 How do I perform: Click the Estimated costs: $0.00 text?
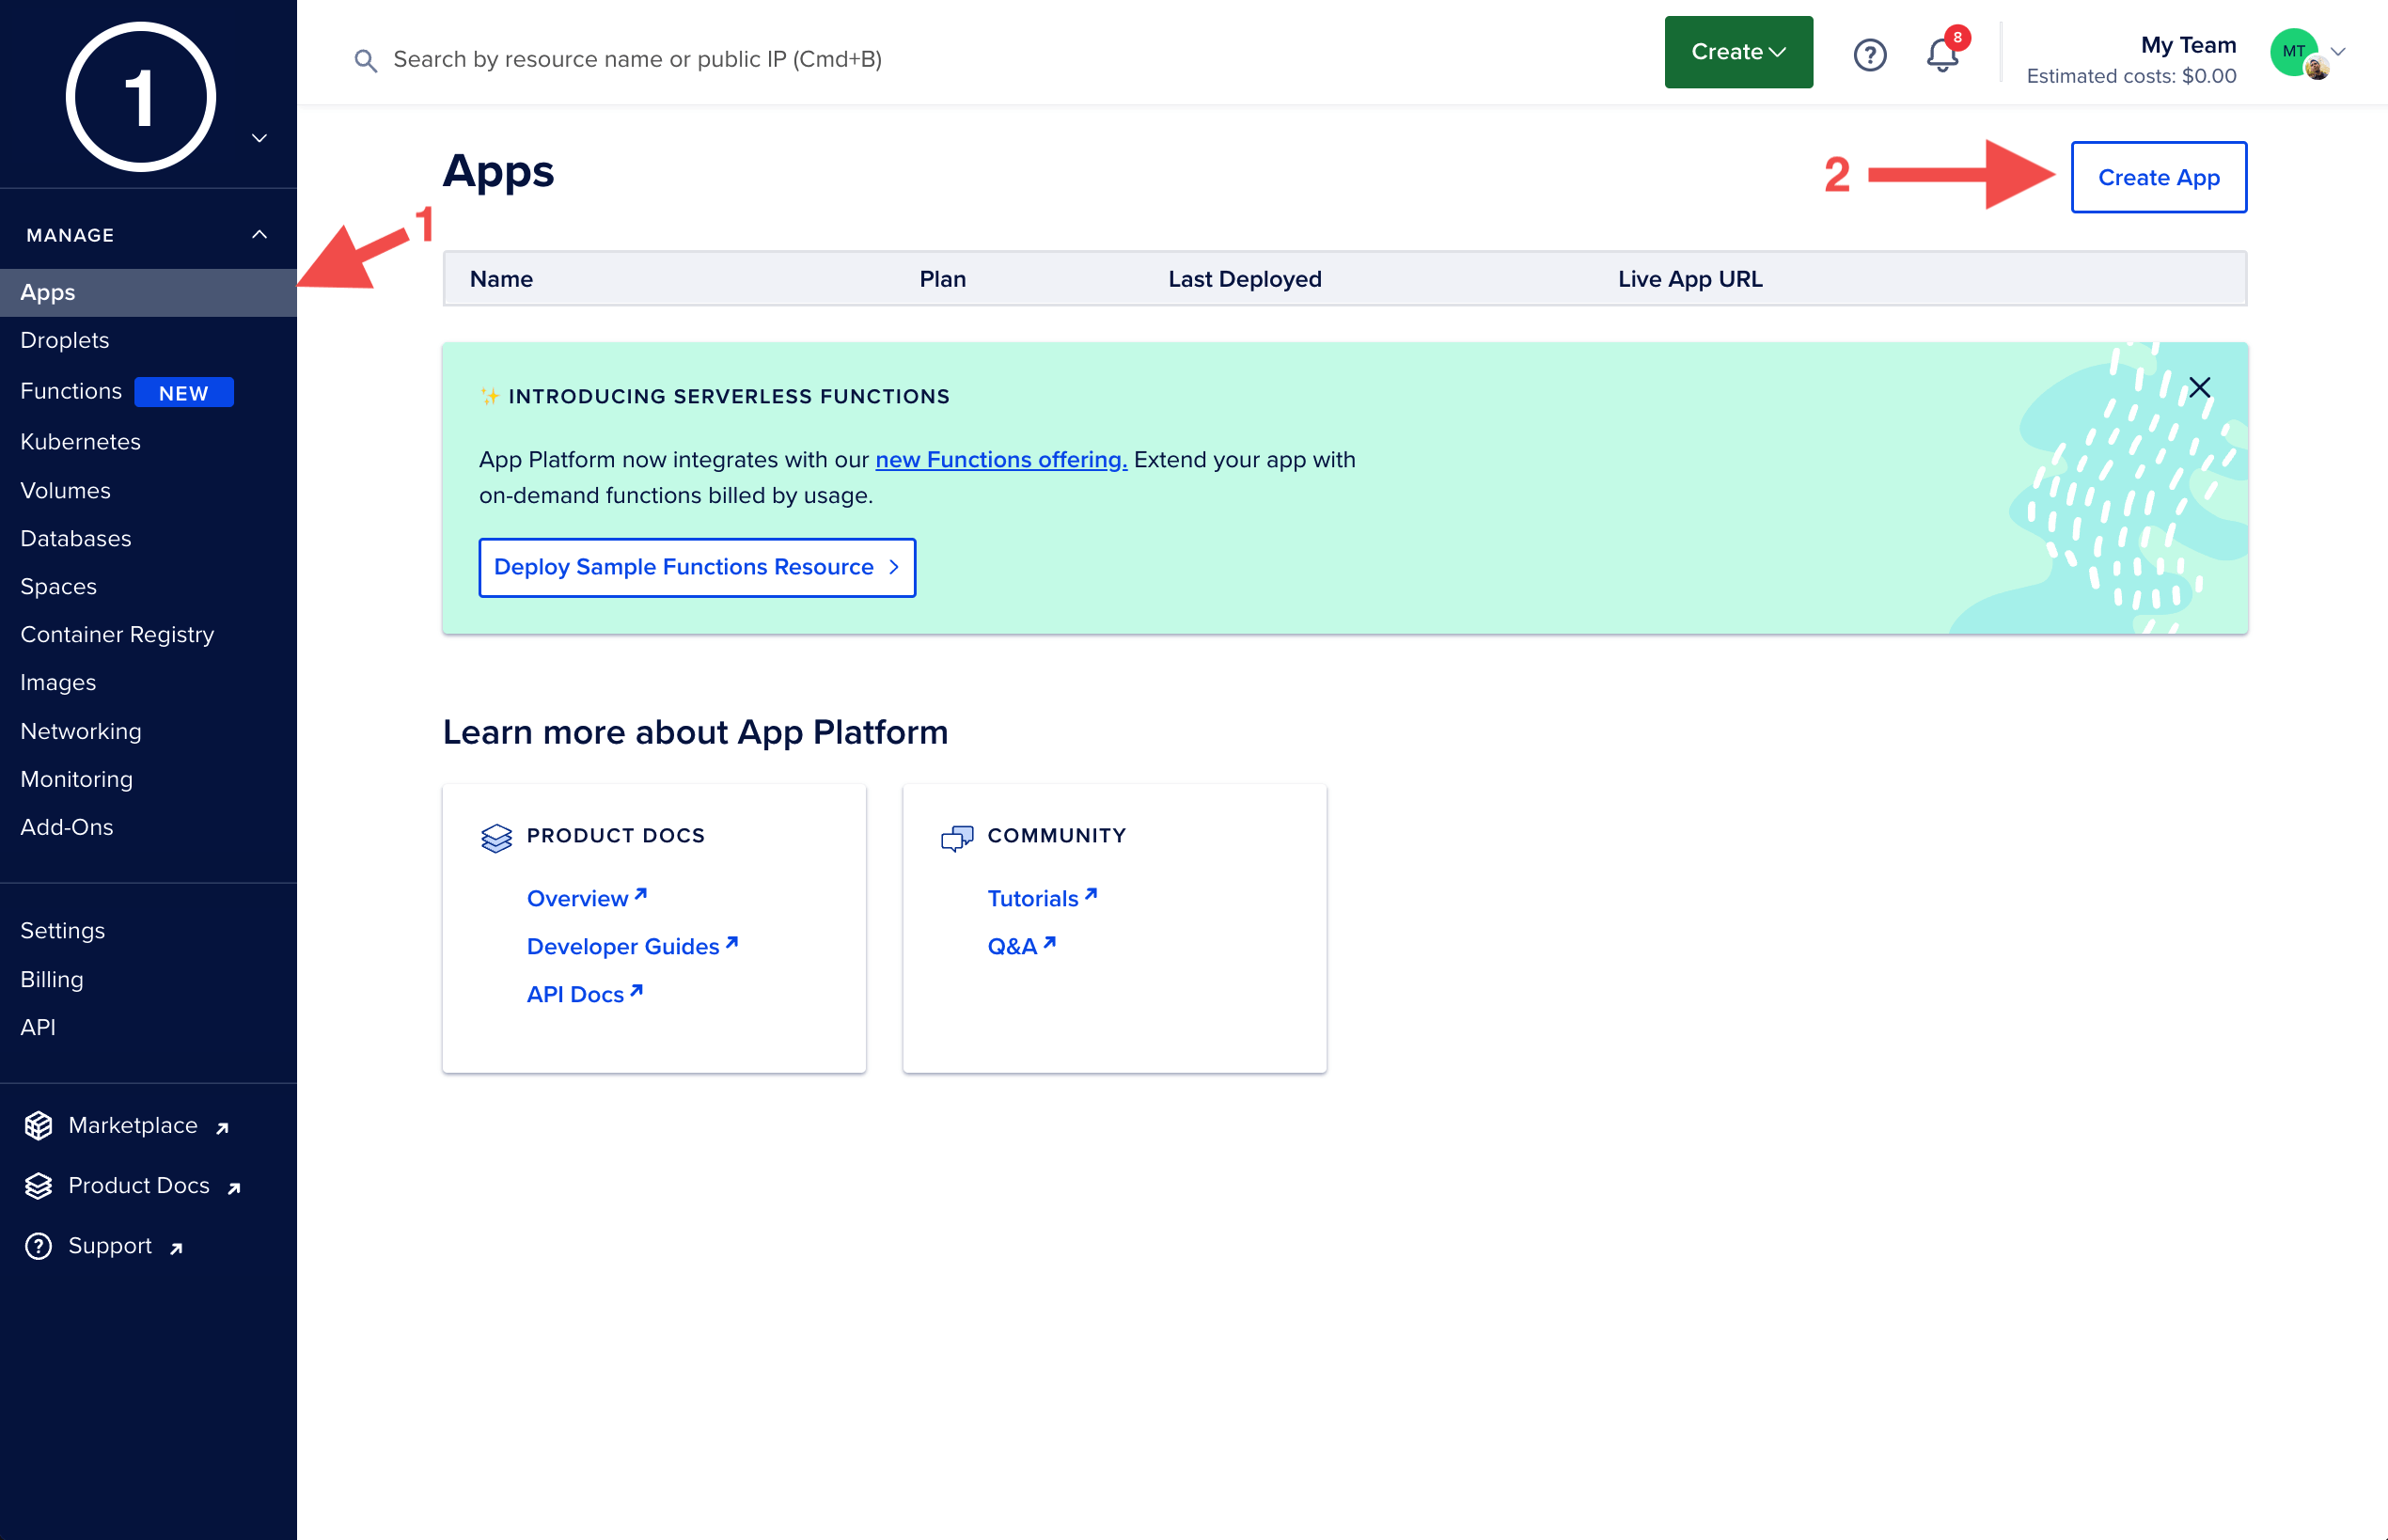pyautogui.click(x=2131, y=76)
